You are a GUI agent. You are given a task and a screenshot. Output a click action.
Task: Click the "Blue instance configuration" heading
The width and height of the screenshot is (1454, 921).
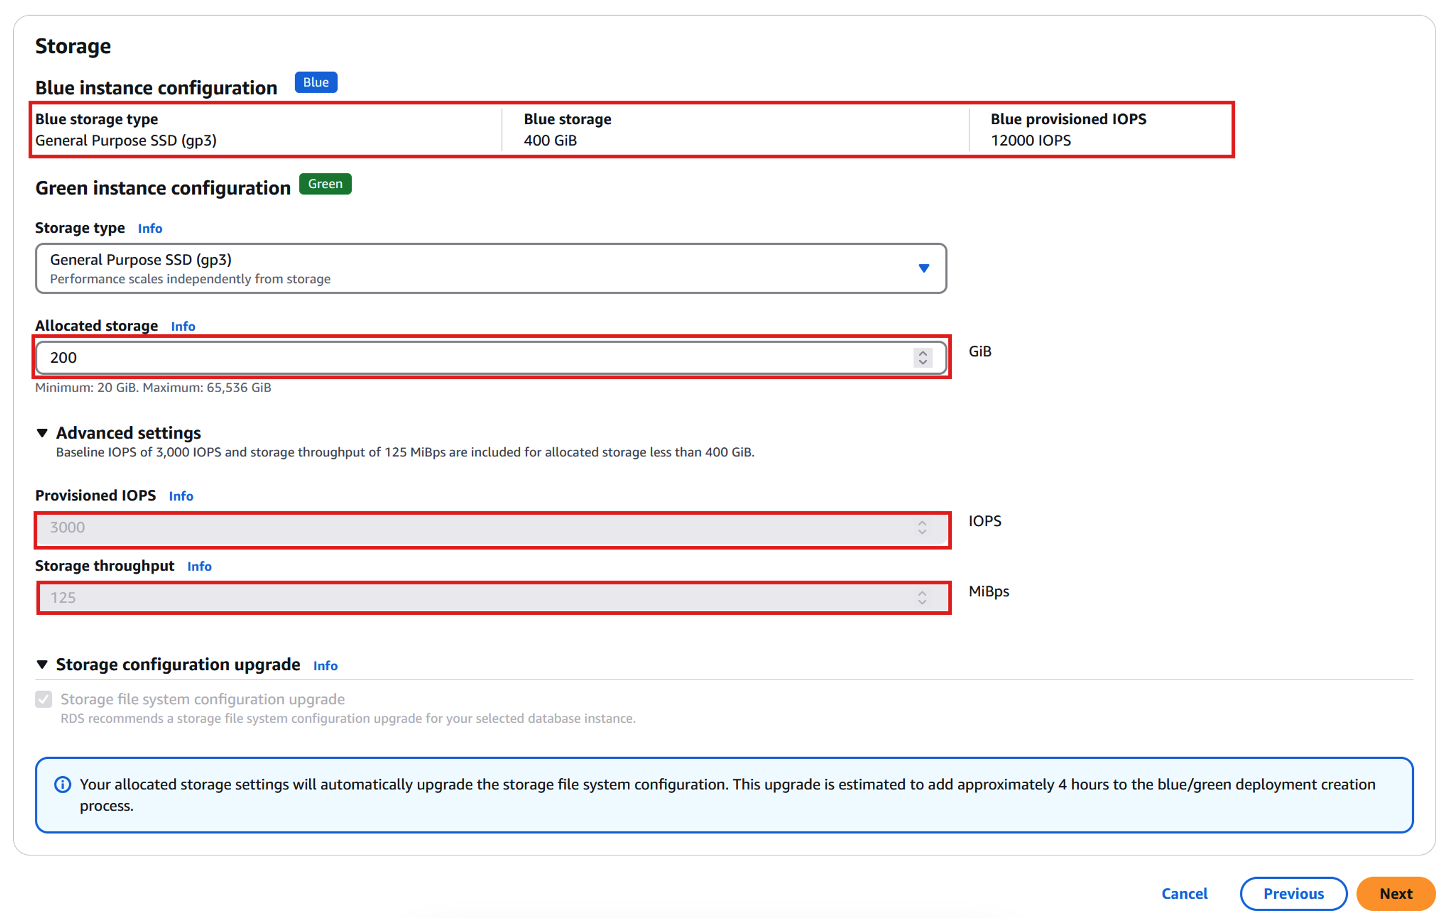click(156, 88)
